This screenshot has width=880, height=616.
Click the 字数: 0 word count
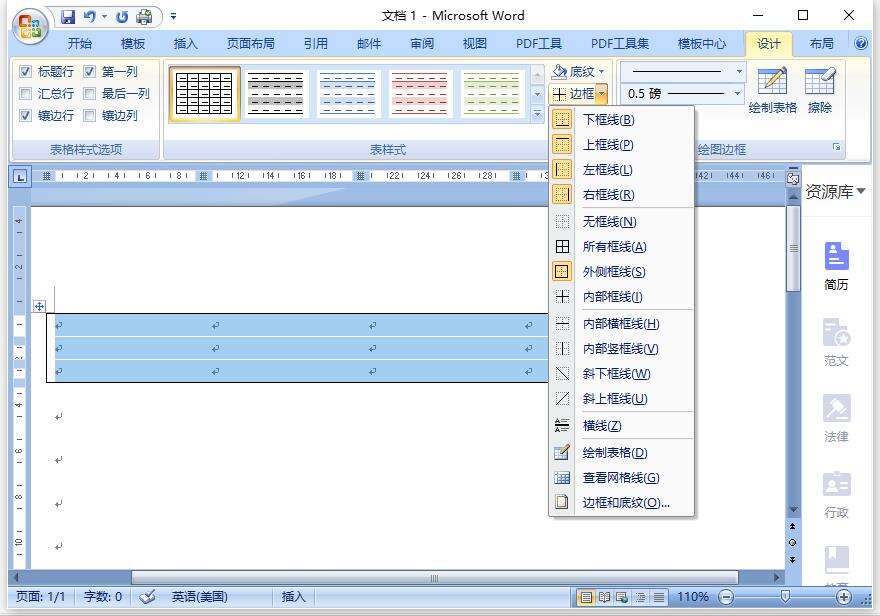click(x=103, y=597)
